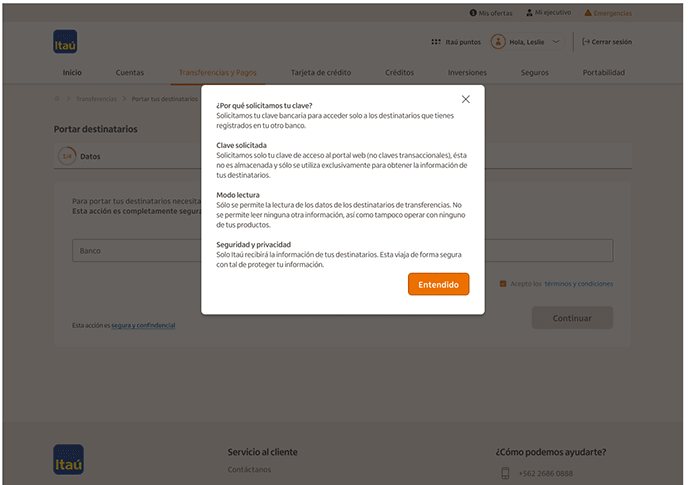Click the Emergencias label

click(613, 13)
